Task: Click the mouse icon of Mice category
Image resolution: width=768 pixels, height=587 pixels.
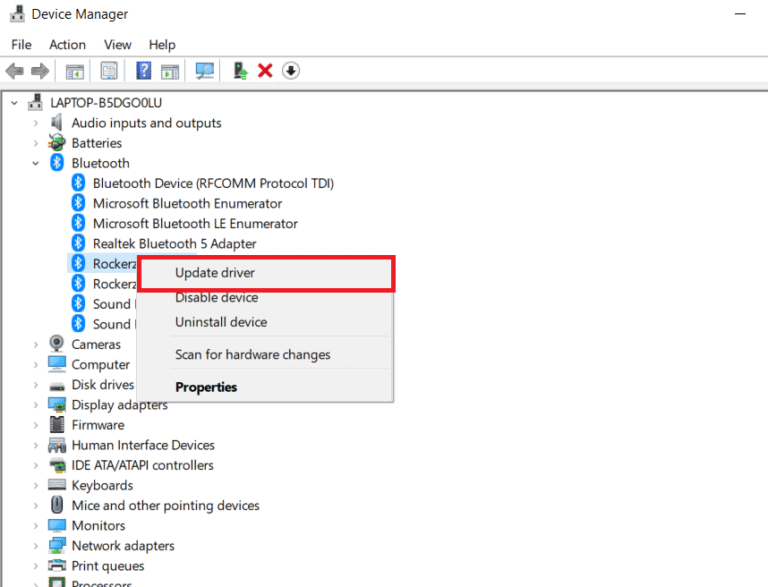Action: pos(57,505)
